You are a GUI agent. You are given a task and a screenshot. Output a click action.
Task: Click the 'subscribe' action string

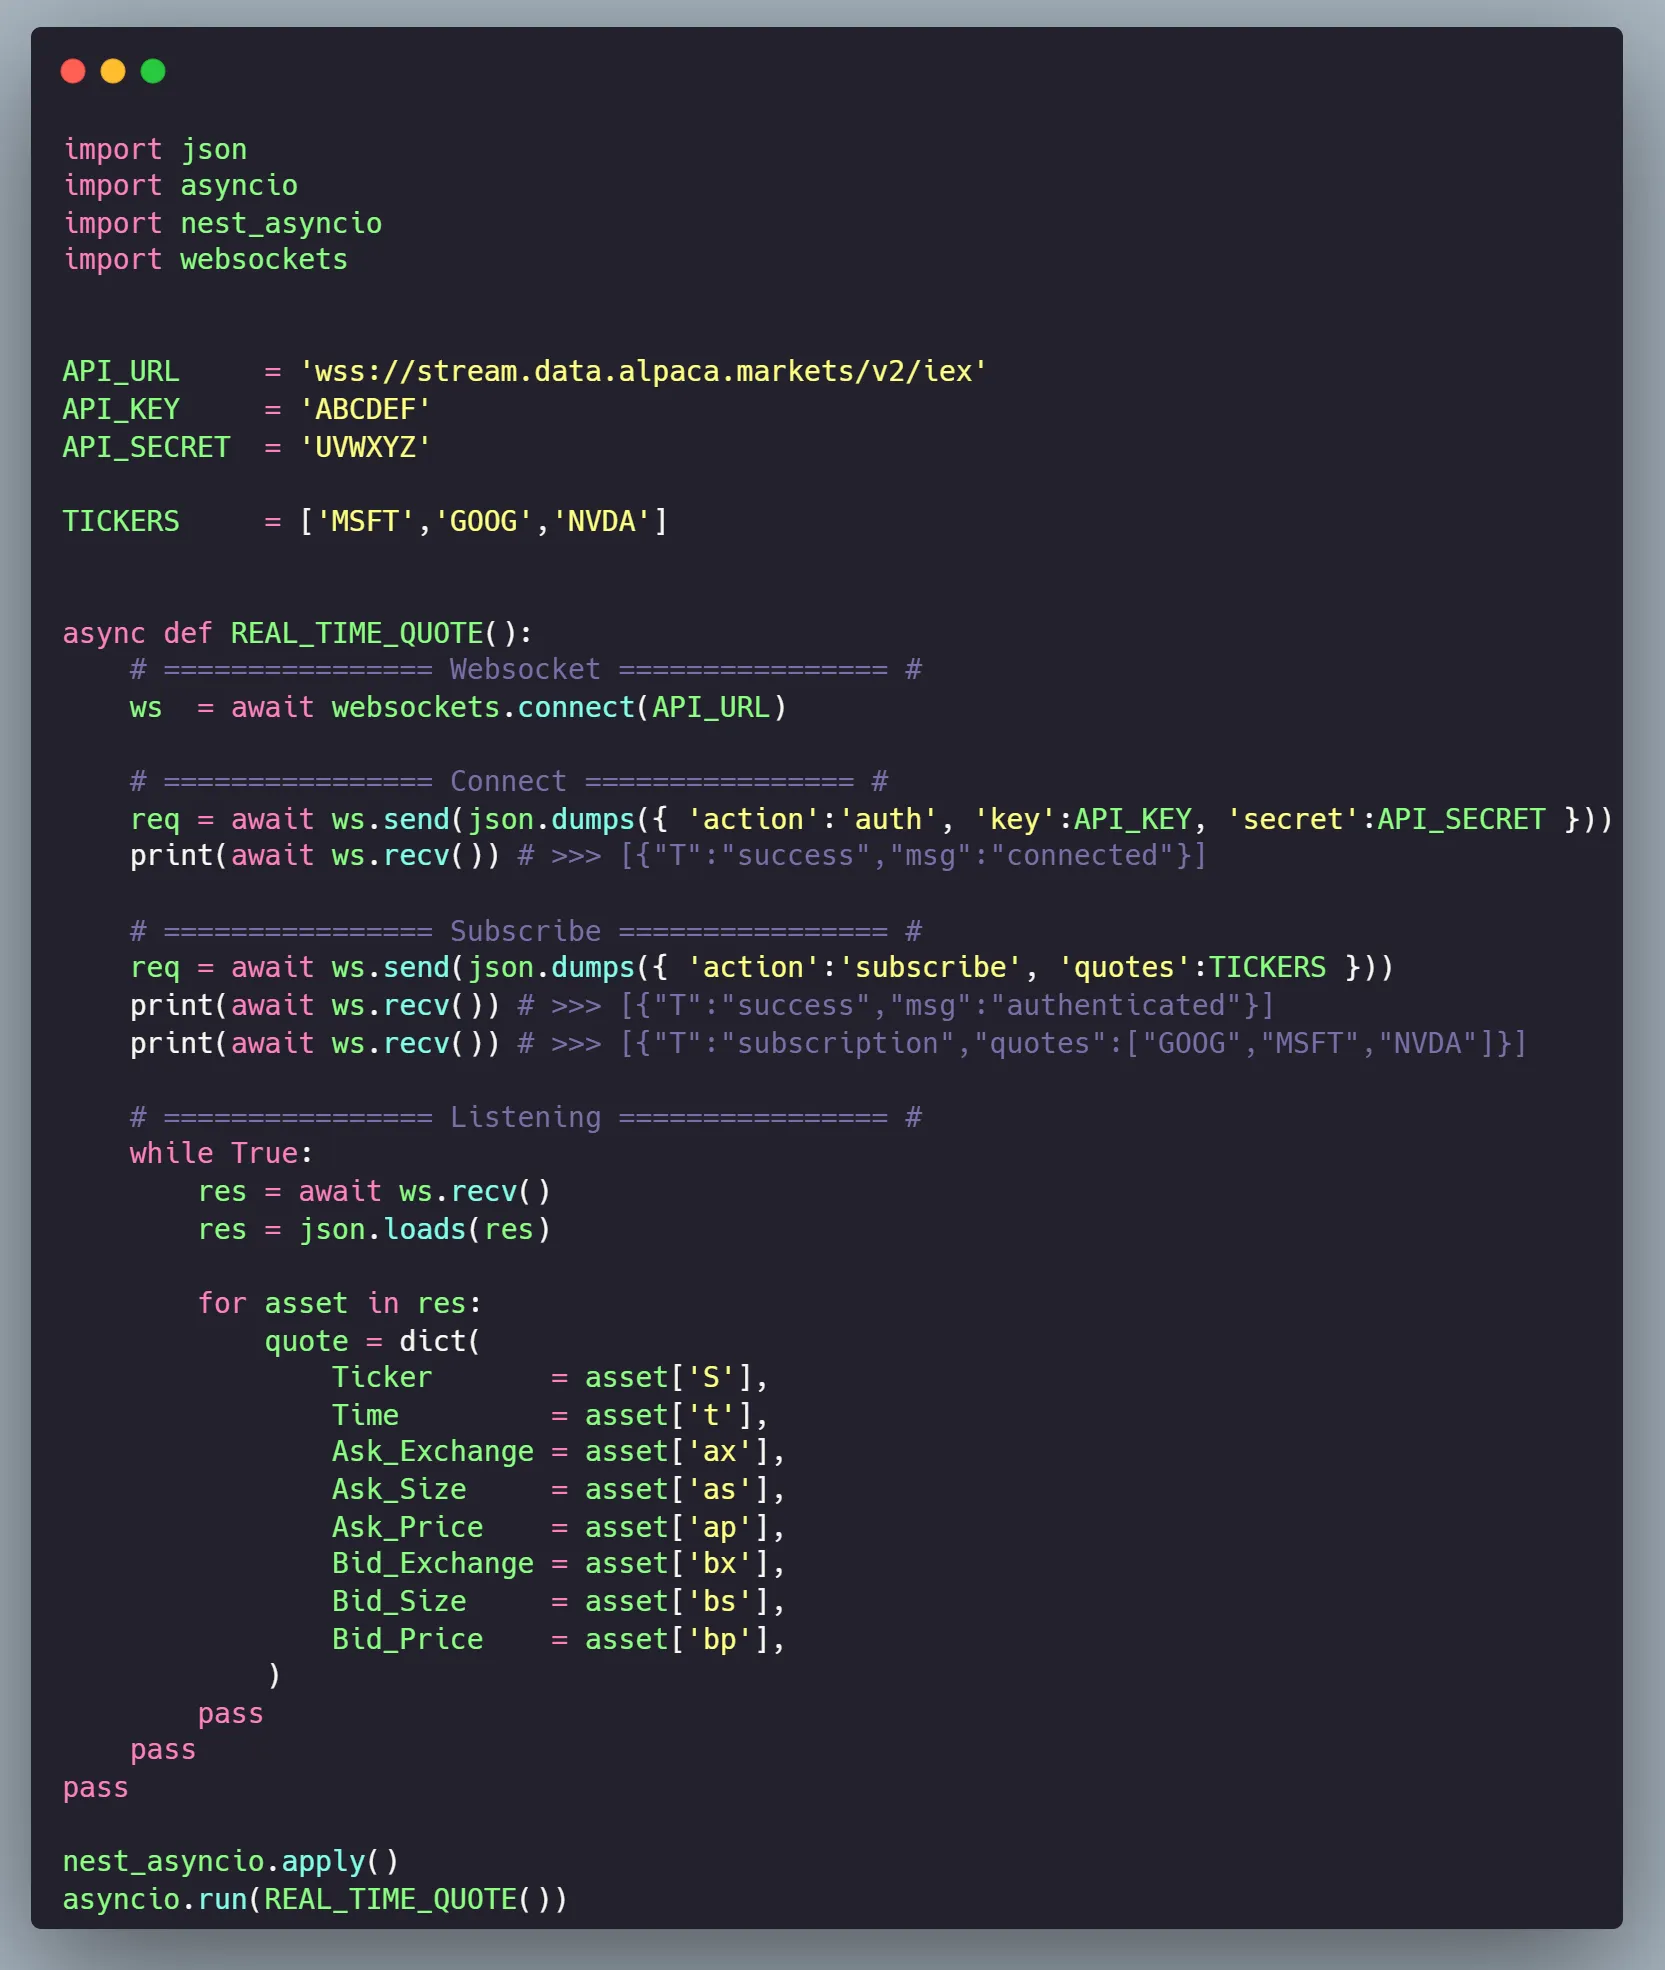point(929,968)
